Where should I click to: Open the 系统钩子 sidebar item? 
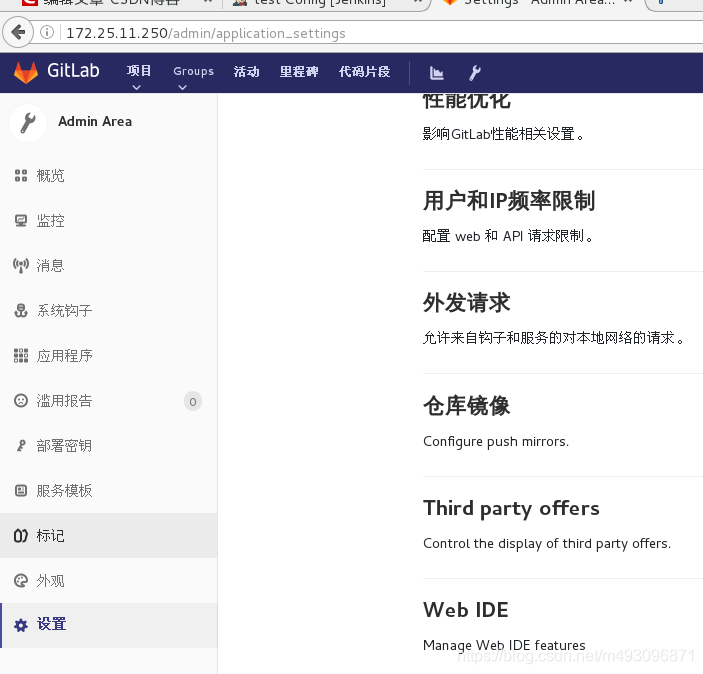coord(108,310)
